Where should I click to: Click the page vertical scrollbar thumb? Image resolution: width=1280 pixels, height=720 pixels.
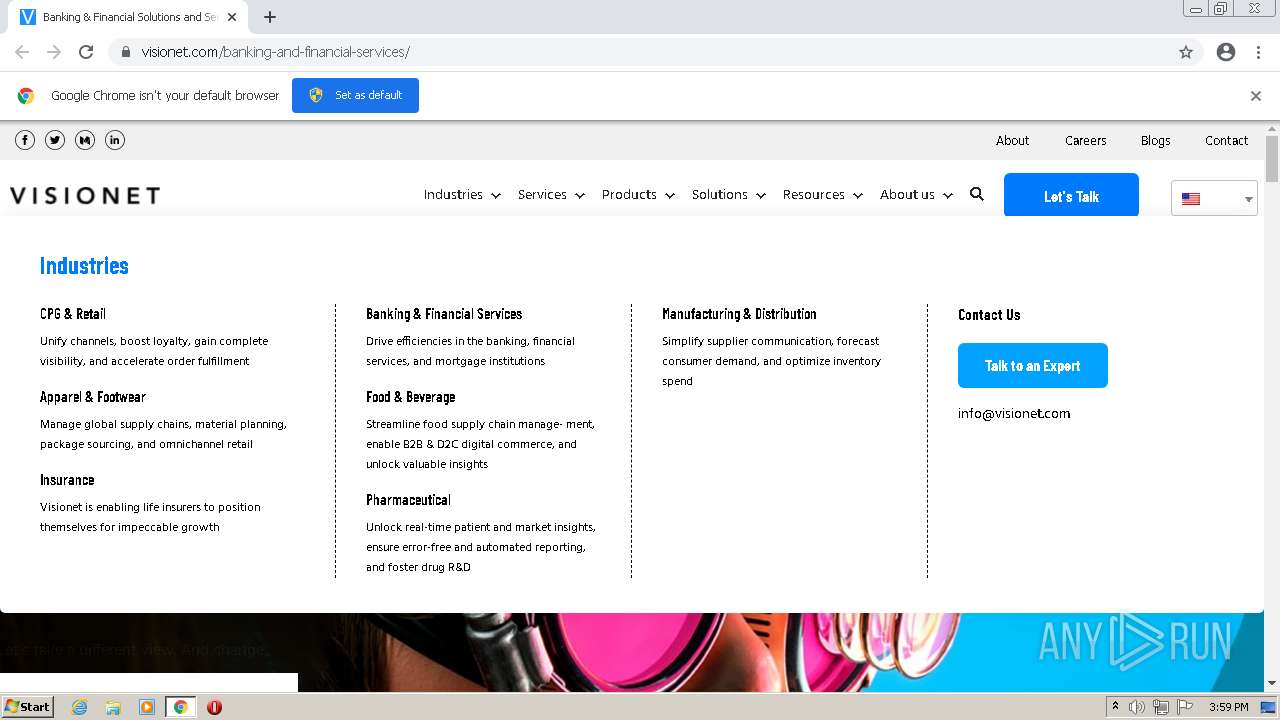1272,158
